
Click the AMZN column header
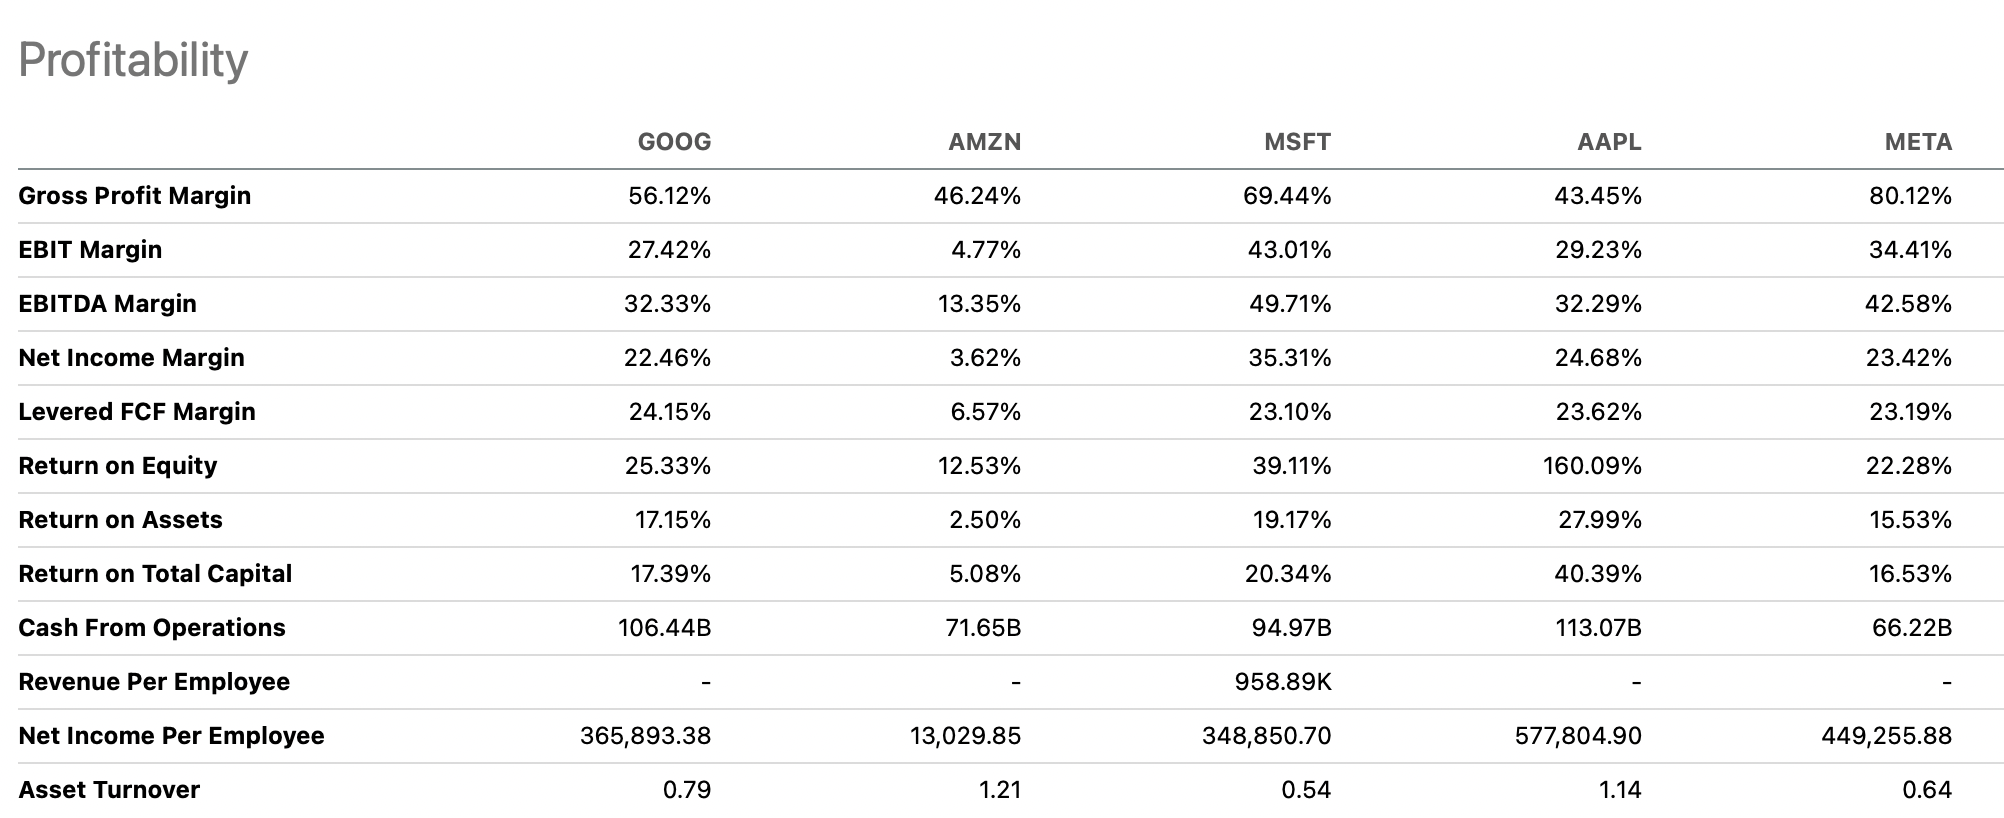click(984, 142)
